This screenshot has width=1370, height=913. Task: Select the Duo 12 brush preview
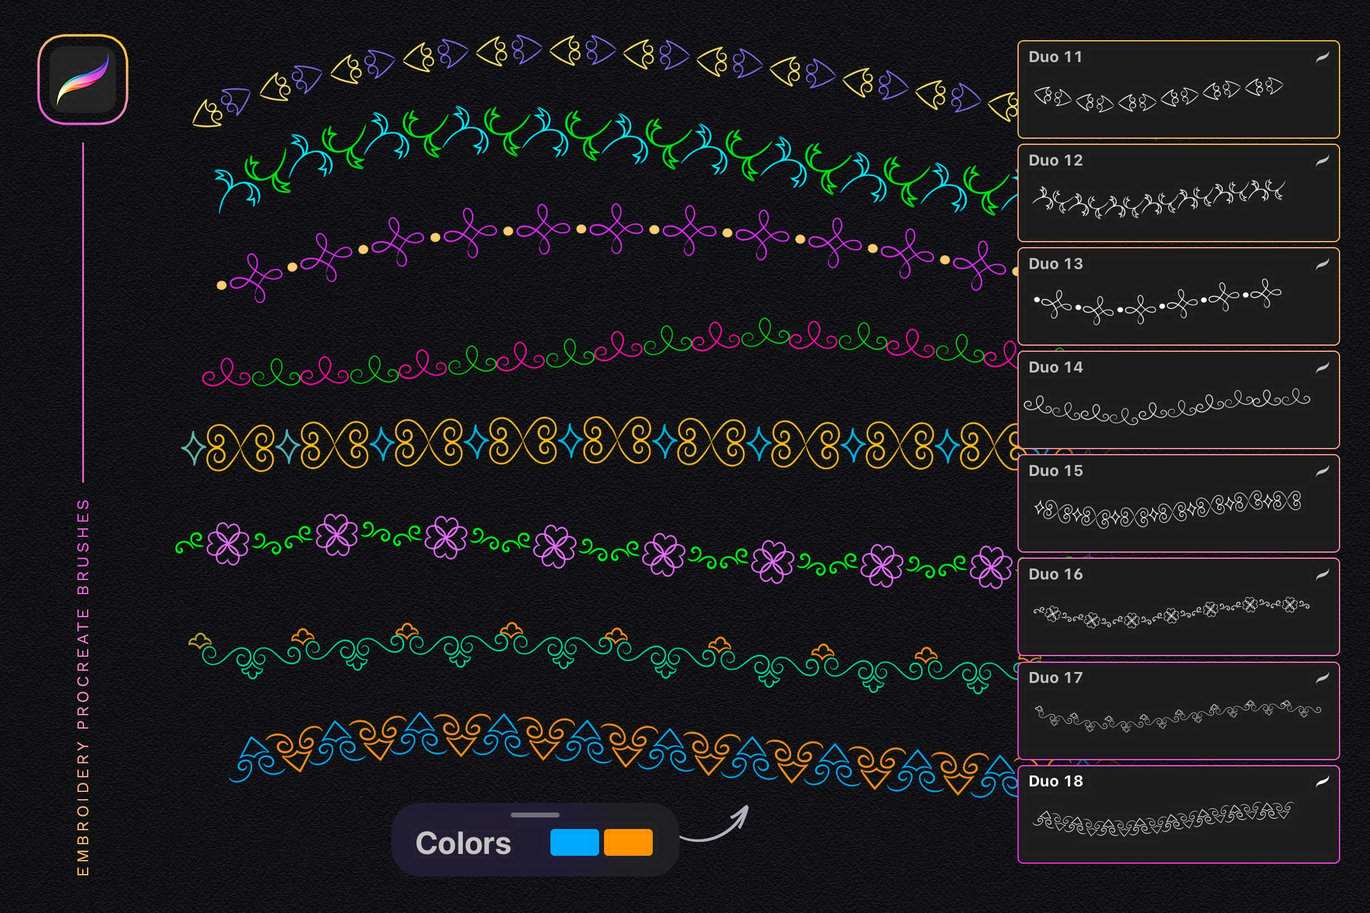[1160, 200]
